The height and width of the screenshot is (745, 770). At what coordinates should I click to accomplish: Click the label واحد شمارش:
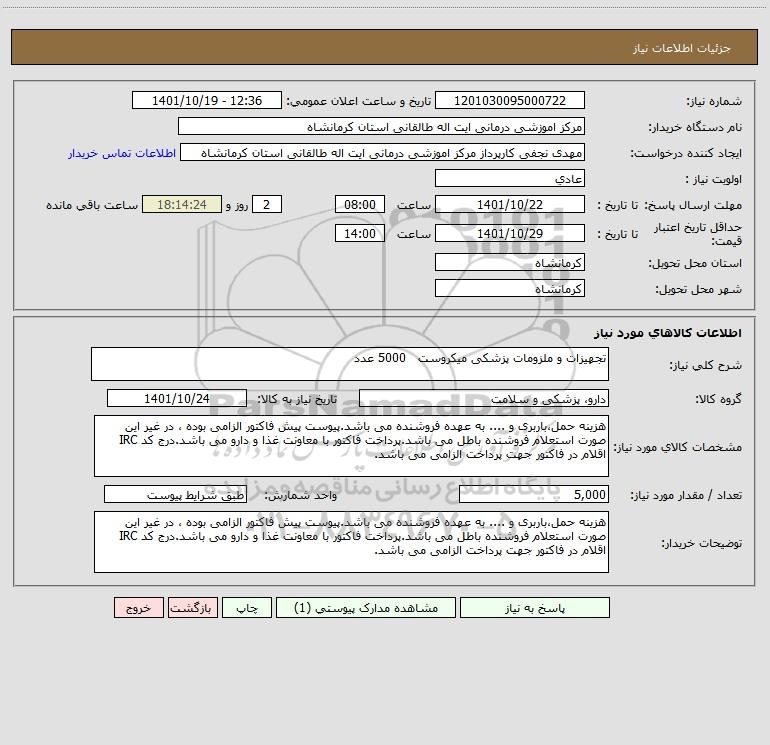coord(301,495)
